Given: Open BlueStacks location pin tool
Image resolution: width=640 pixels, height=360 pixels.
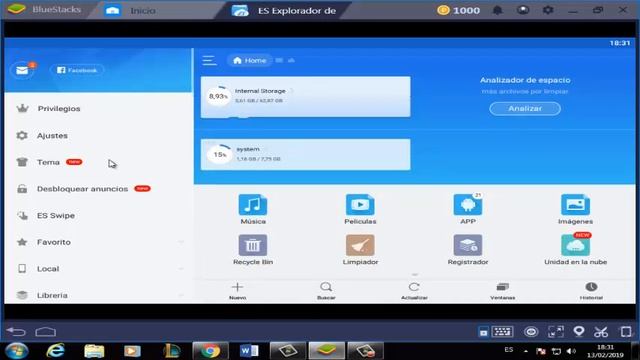Looking at the screenshot, I should [x=579, y=332].
